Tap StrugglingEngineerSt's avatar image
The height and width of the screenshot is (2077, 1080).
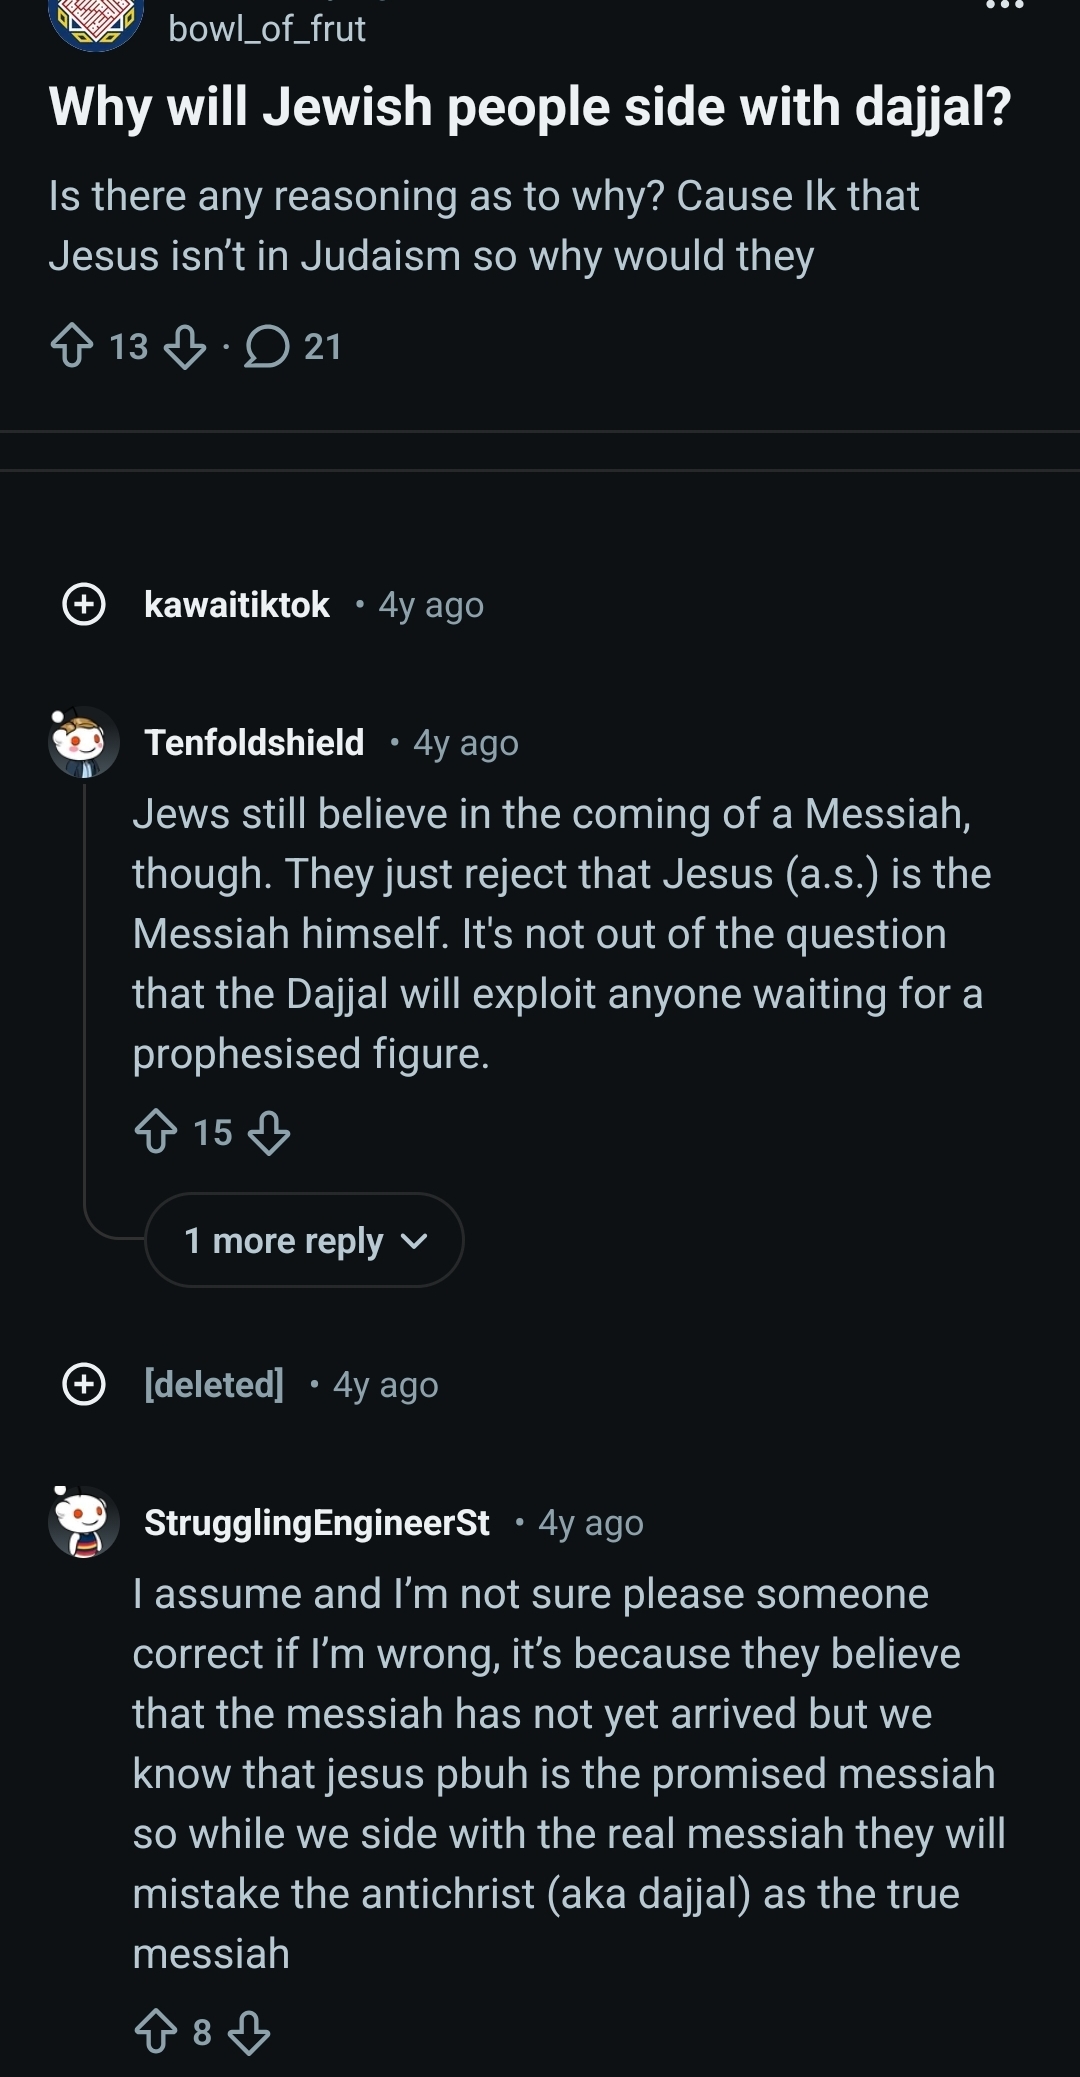pyautogui.click(x=84, y=1522)
